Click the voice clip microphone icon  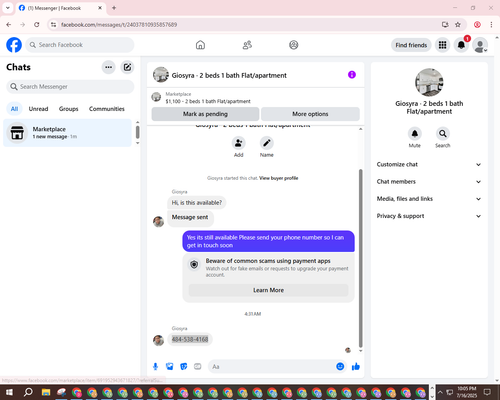click(x=155, y=367)
